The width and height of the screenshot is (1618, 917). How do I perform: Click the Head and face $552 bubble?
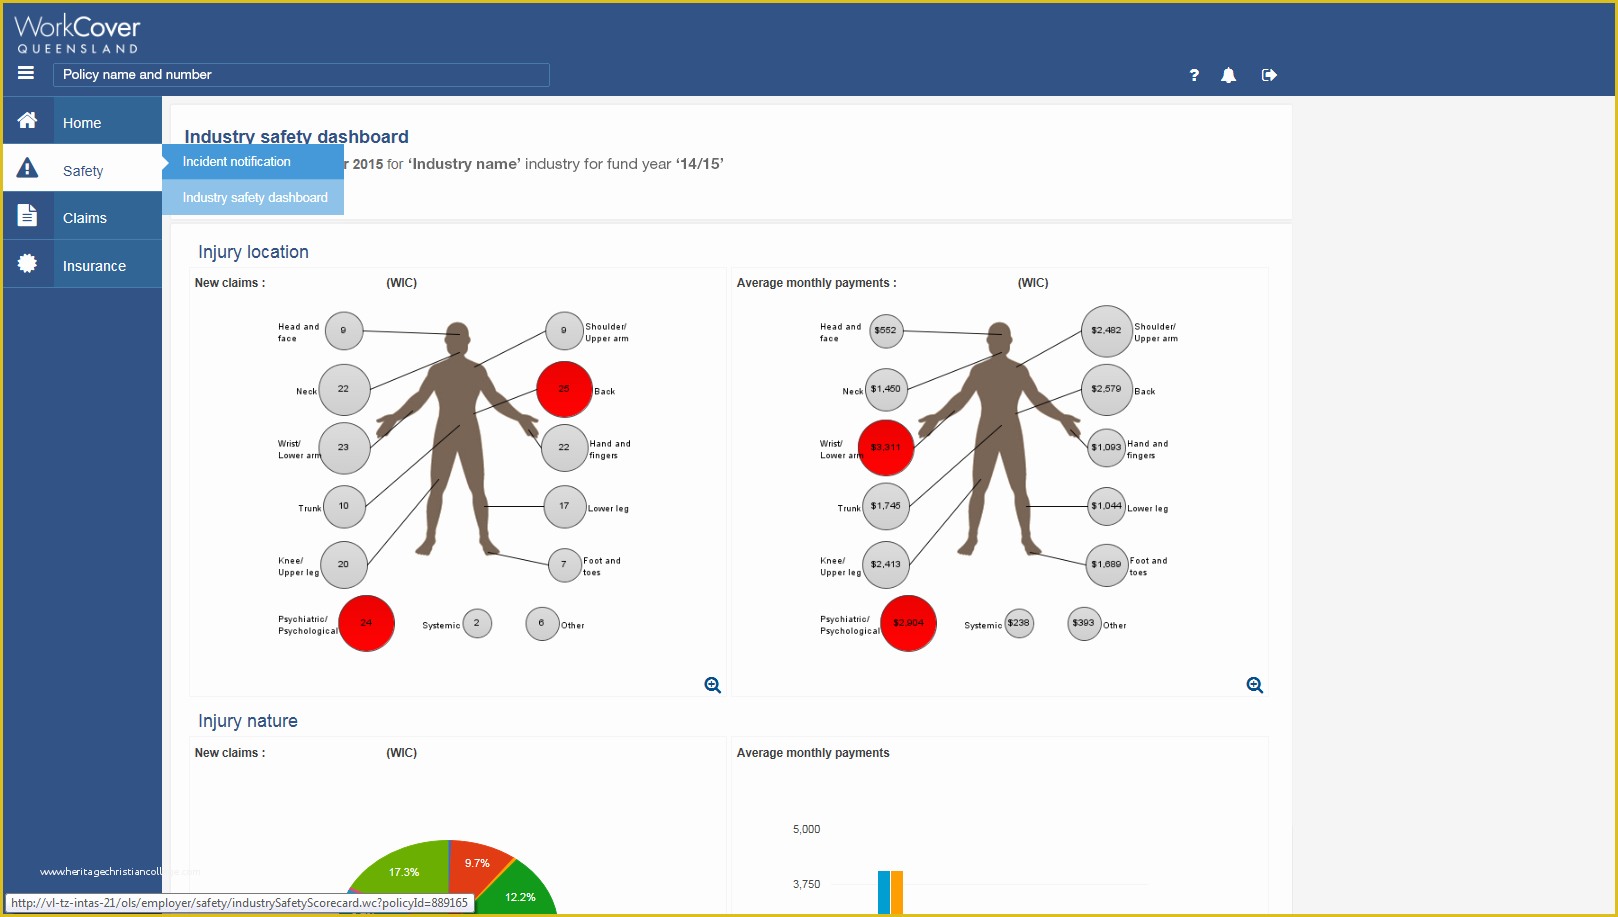886,330
